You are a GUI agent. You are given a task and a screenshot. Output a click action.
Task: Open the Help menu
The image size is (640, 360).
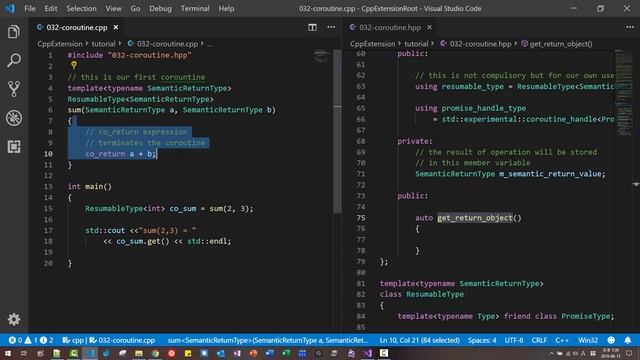click(226, 9)
